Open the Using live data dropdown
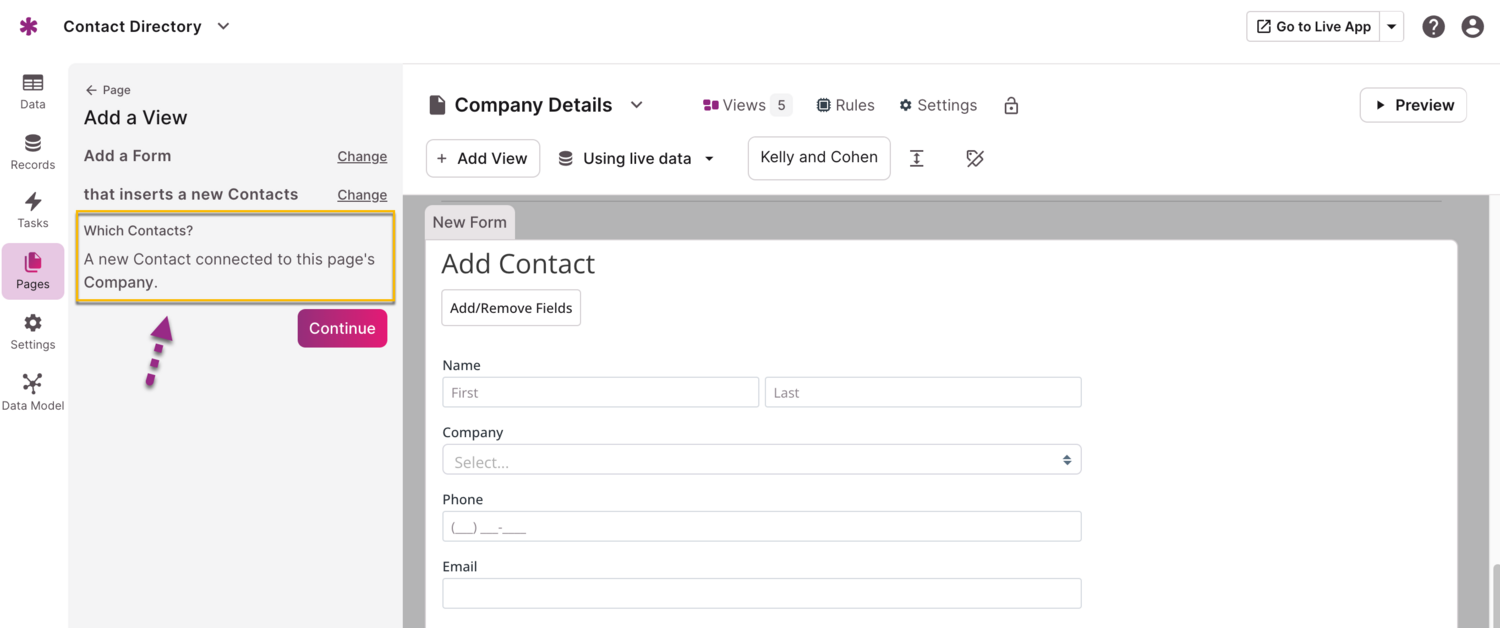Screen dimensions: 1500x628 click(637, 158)
